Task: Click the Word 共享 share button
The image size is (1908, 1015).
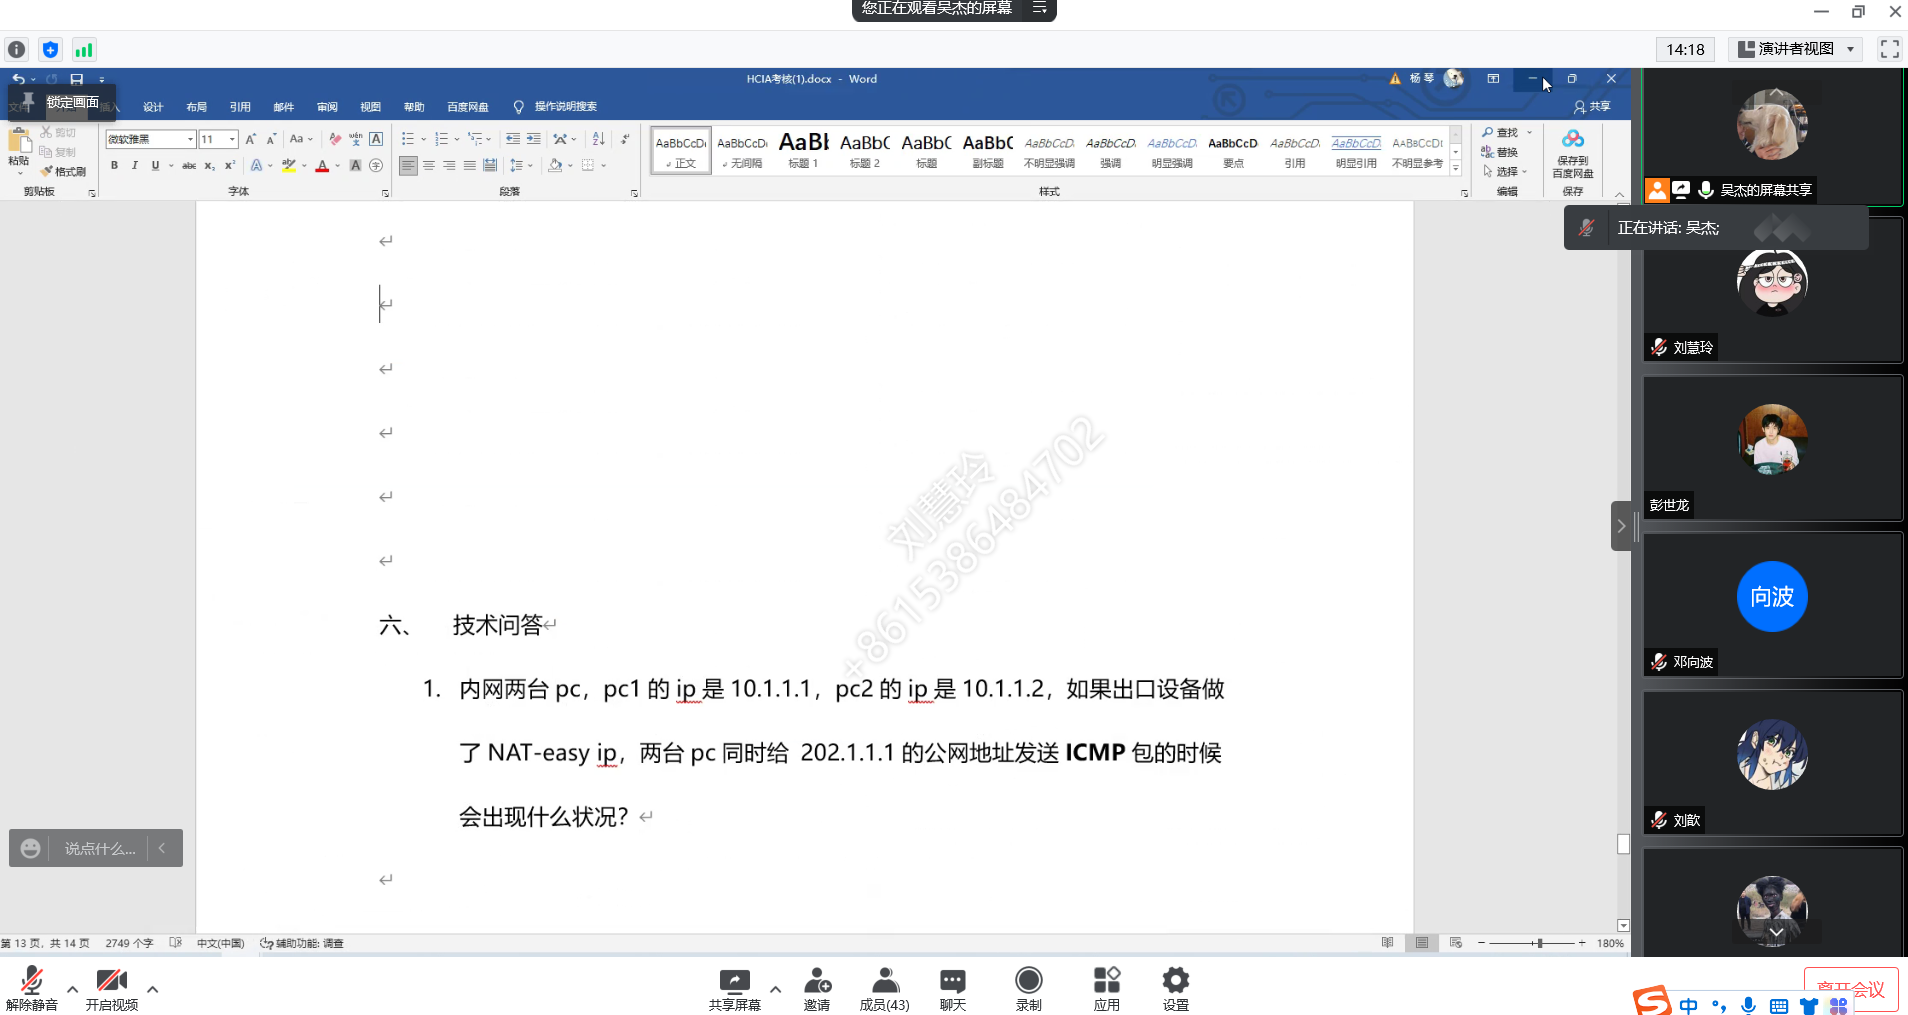Action: (x=1592, y=107)
